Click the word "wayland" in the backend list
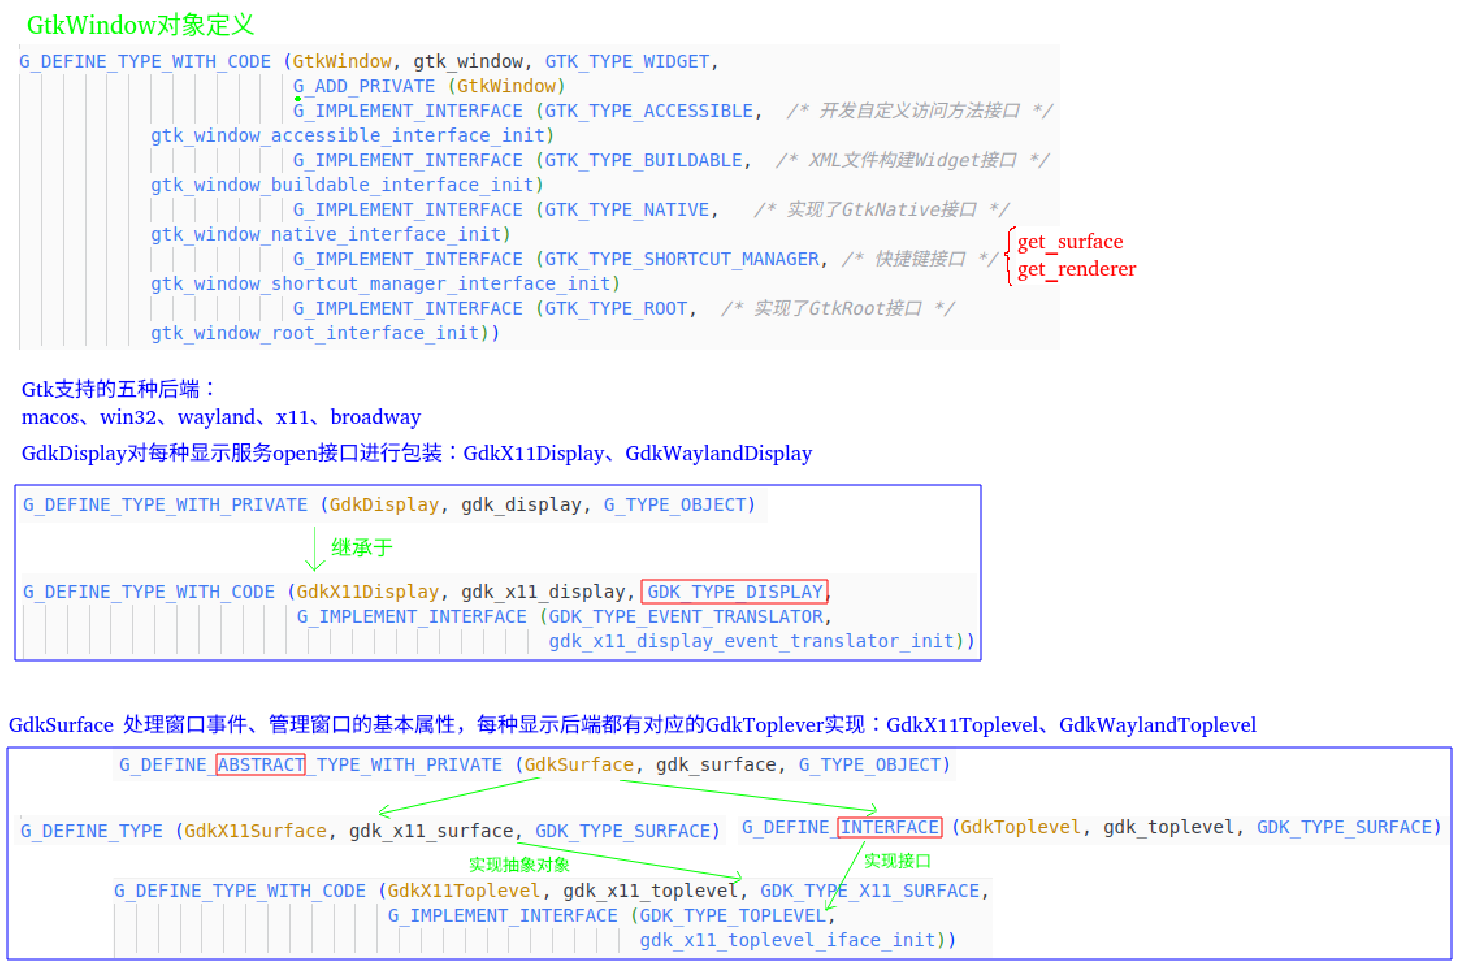 (216, 417)
